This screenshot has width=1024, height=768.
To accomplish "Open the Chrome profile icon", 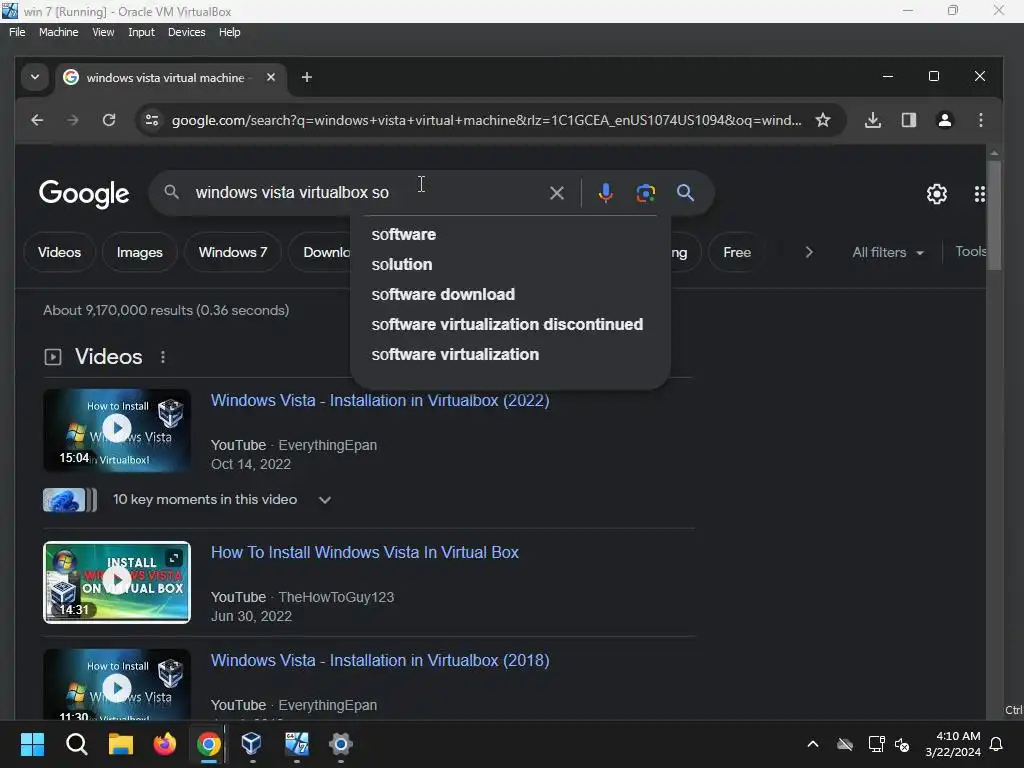I will coord(944,120).
